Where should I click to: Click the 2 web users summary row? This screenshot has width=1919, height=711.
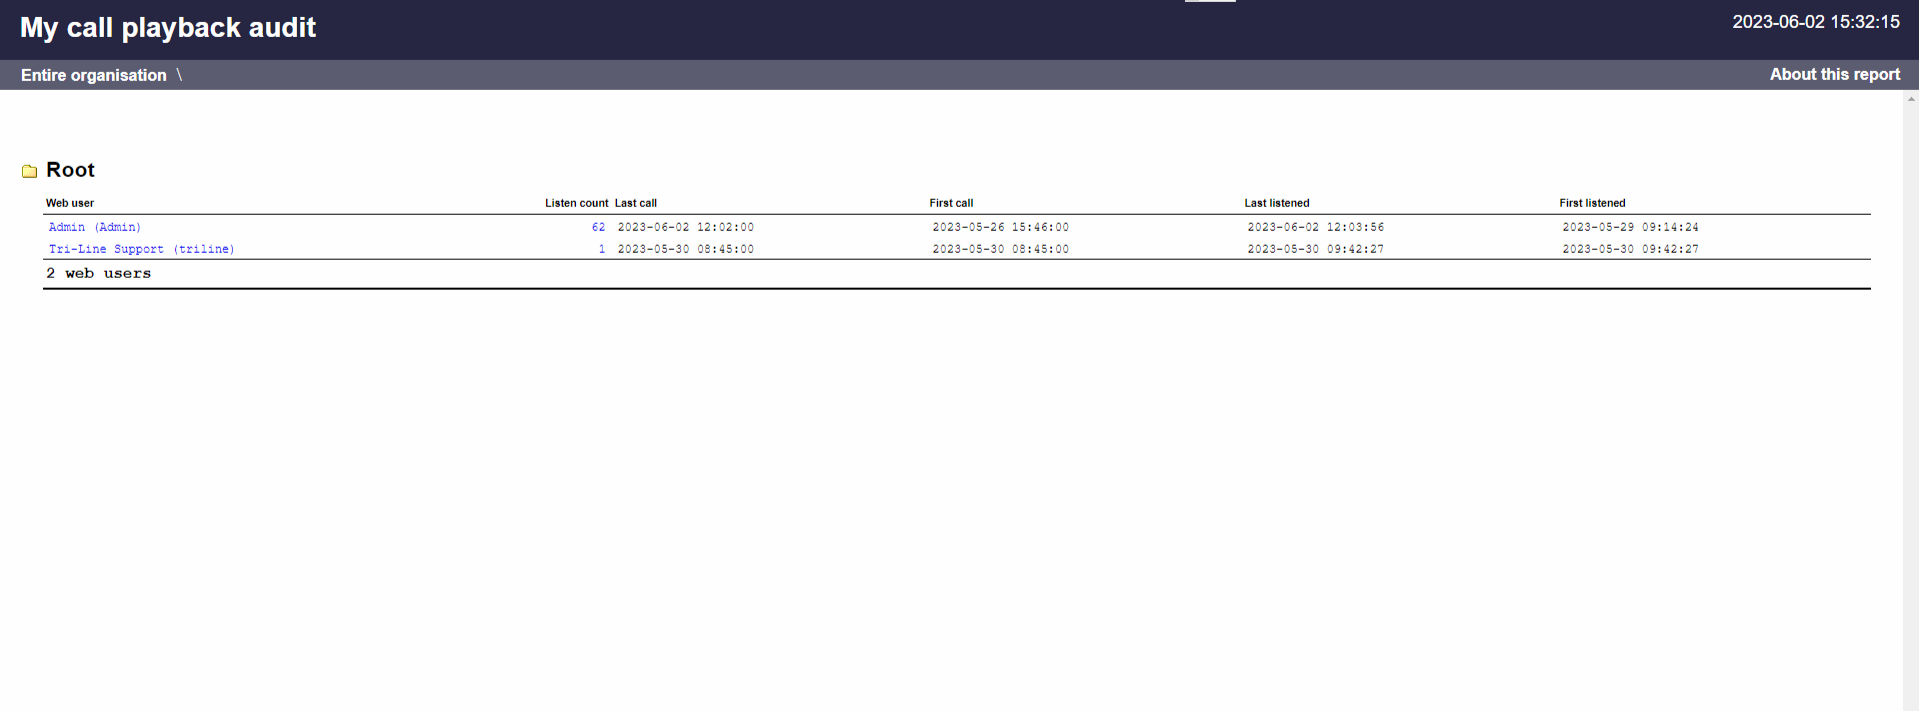[99, 274]
